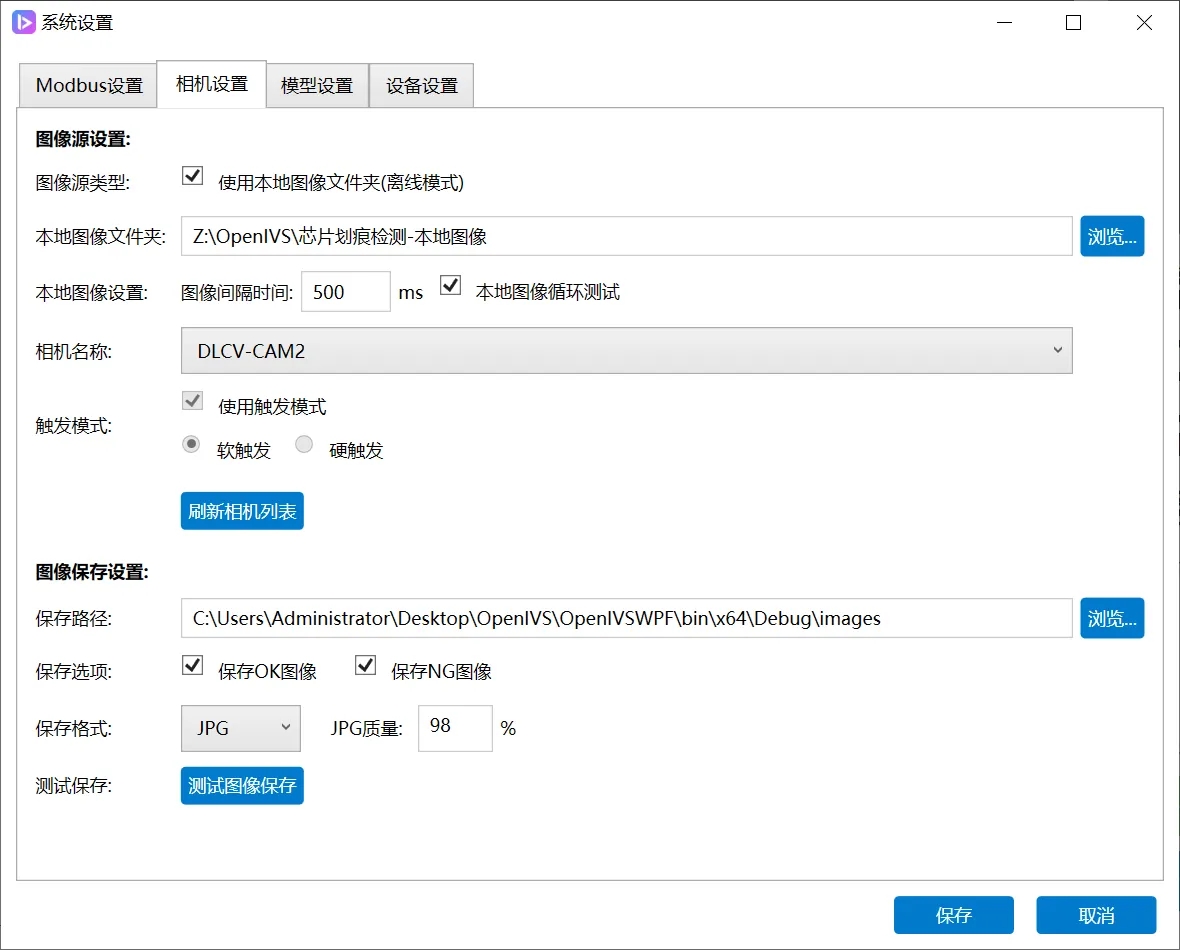1180x950 pixels.
Task: Expand the 相机名称 dropdown DLCV-CAM2
Action: (626, 350)
